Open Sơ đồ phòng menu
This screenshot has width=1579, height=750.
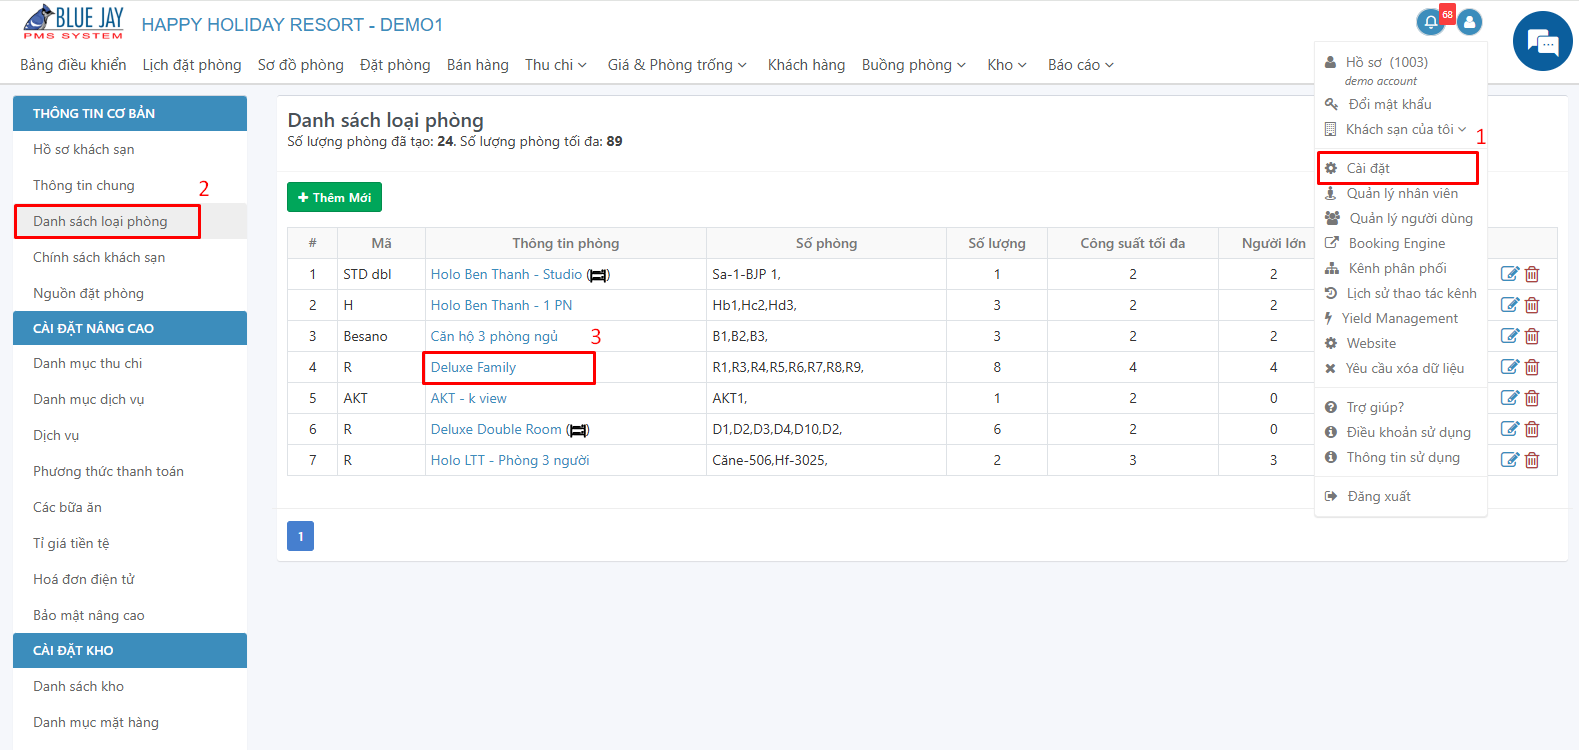300,65
